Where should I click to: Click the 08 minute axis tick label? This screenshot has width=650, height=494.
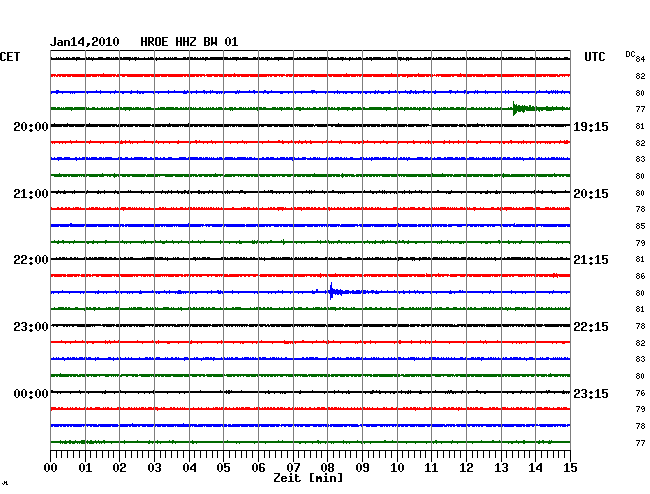point(327,467)
